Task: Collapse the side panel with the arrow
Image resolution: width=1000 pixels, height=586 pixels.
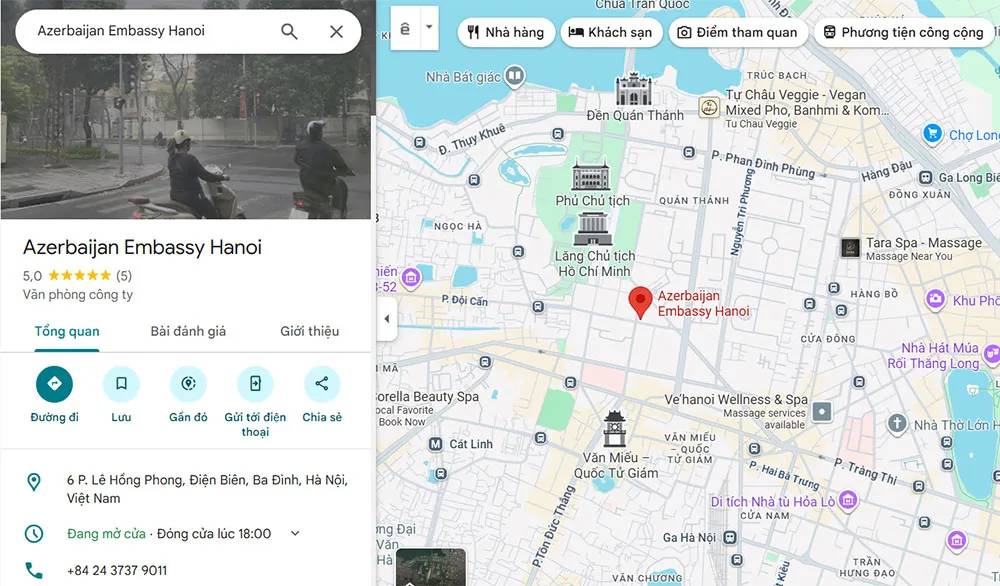Action: [386, 319]
